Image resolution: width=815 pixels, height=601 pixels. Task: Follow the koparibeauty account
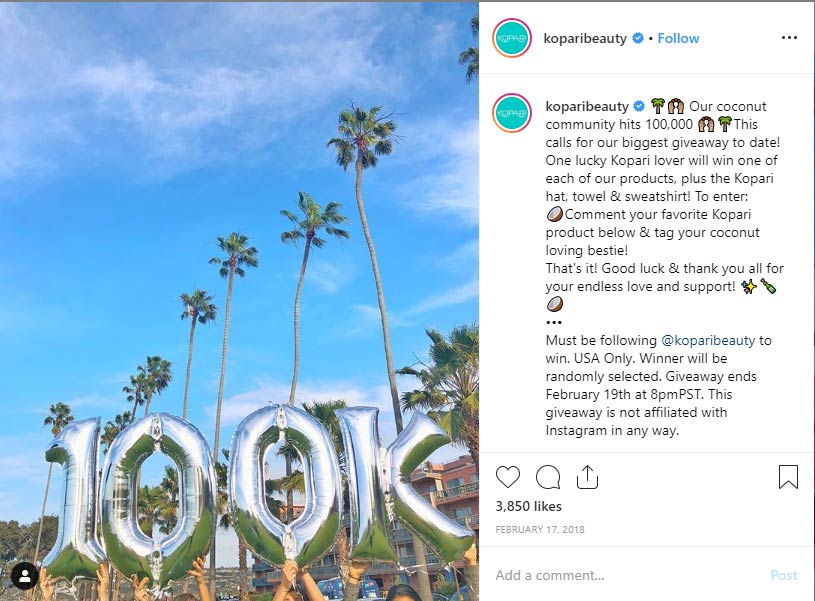(678, 38)
